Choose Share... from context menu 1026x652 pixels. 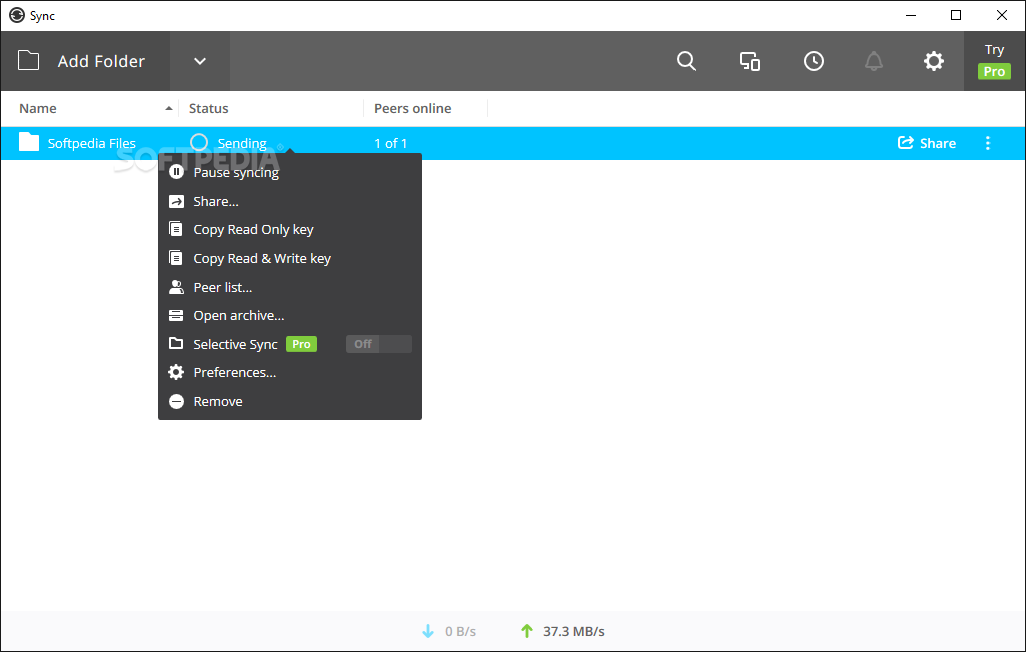290,201
